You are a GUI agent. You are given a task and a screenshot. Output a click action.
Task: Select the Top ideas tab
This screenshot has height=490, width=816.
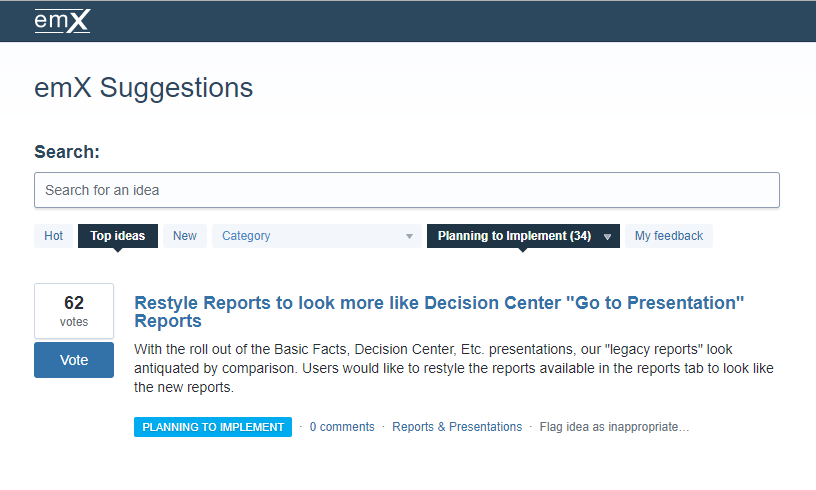118,236
